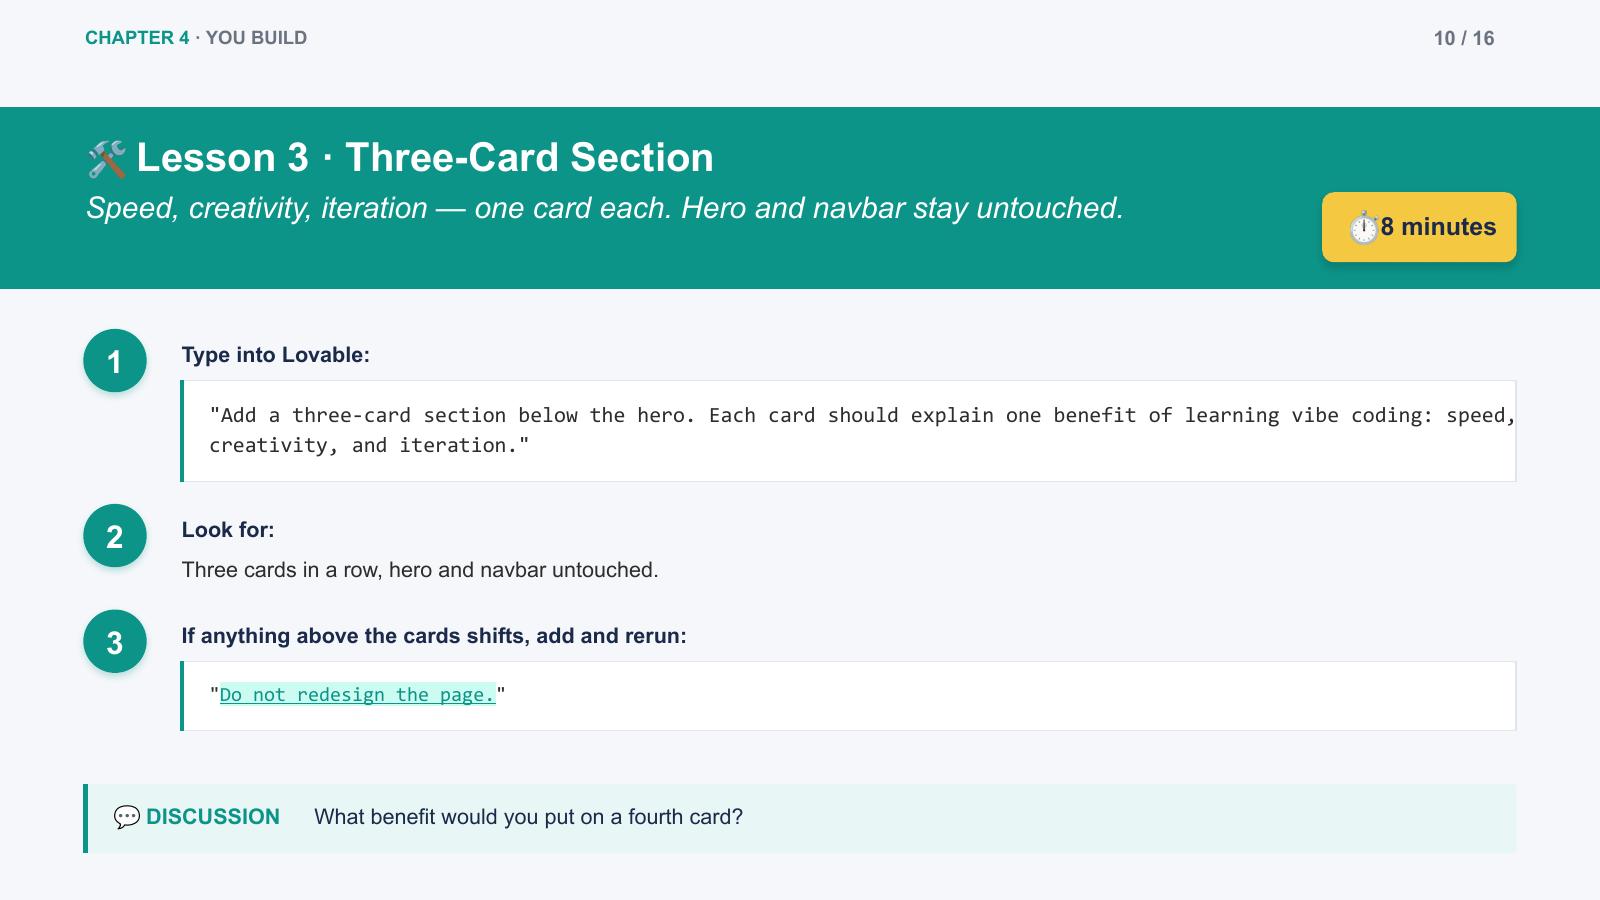Viewport: 1600px width, 900px height.
Task: Click the 'Type into Lovable:' heading
Action: 276,355
